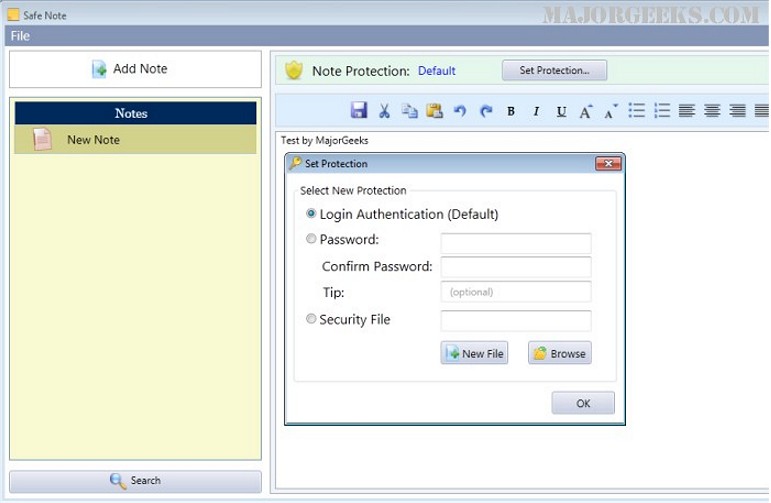Viewport: 771px width, 503px height.
Task: Click the 'Test by MajorGeeks' note text
Action: pyautogui.click(x=325, y=141)
